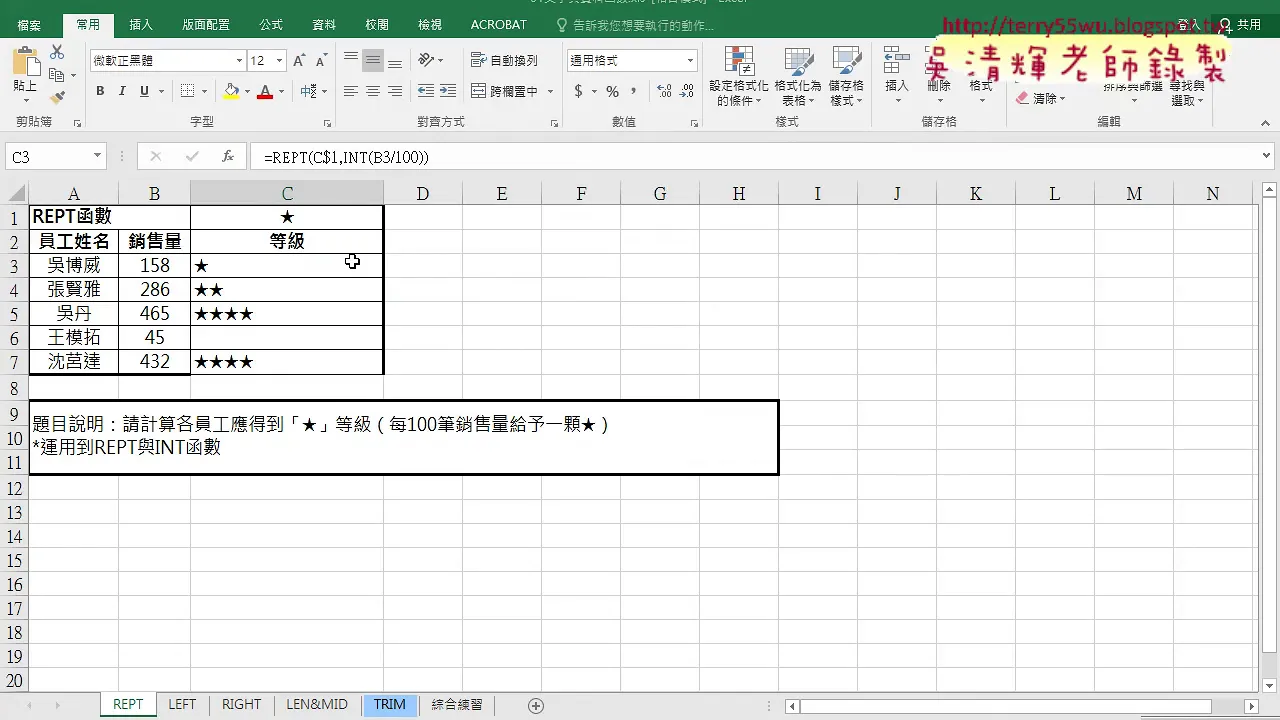This screenshot has height=720, width=1280.
Task: Click the text orientation icon
Action: click(x=427, y=60)
